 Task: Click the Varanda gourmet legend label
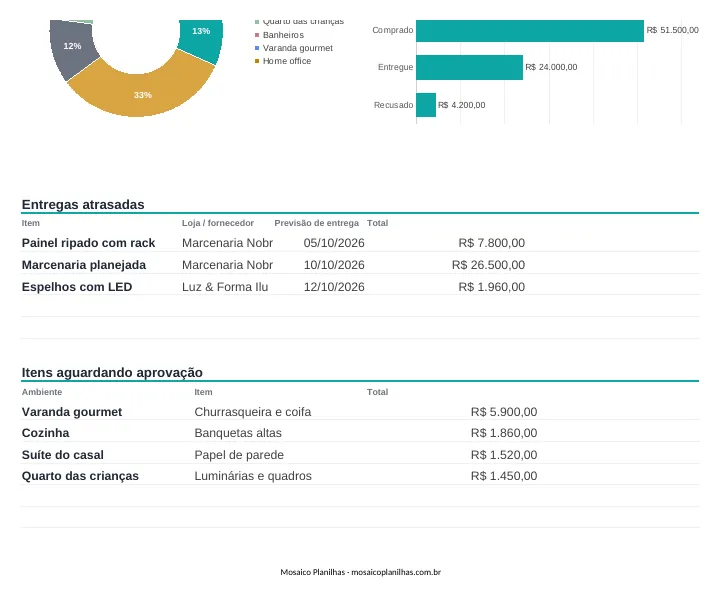[298, 48]
